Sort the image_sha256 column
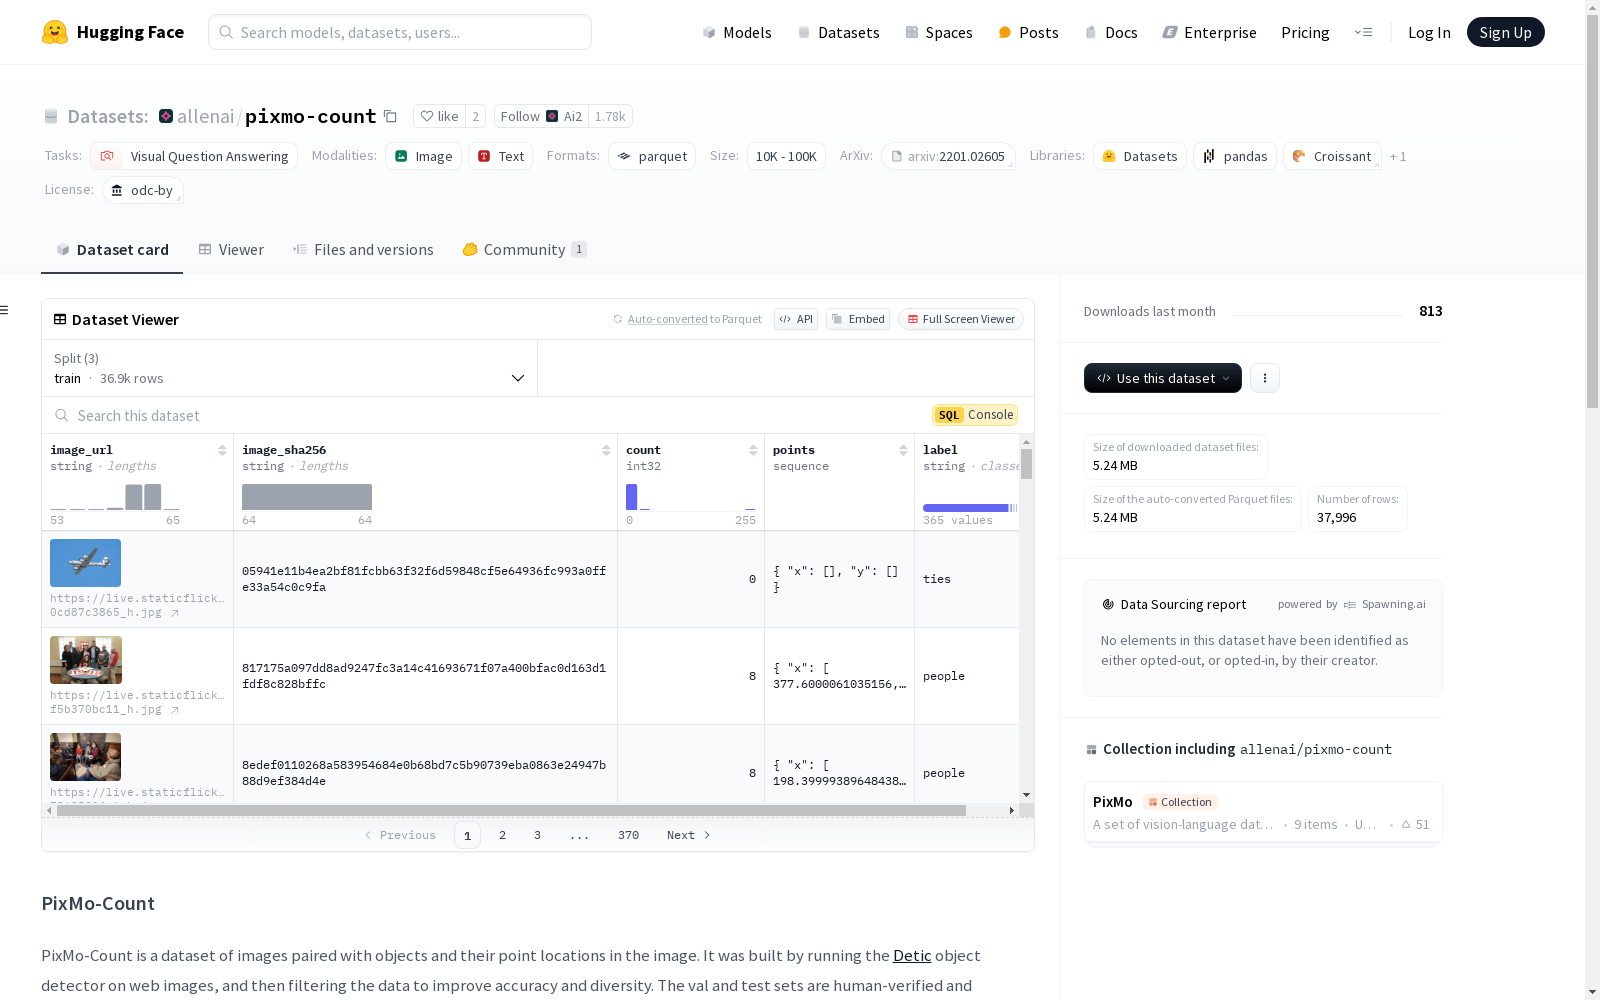 (606, 450)
